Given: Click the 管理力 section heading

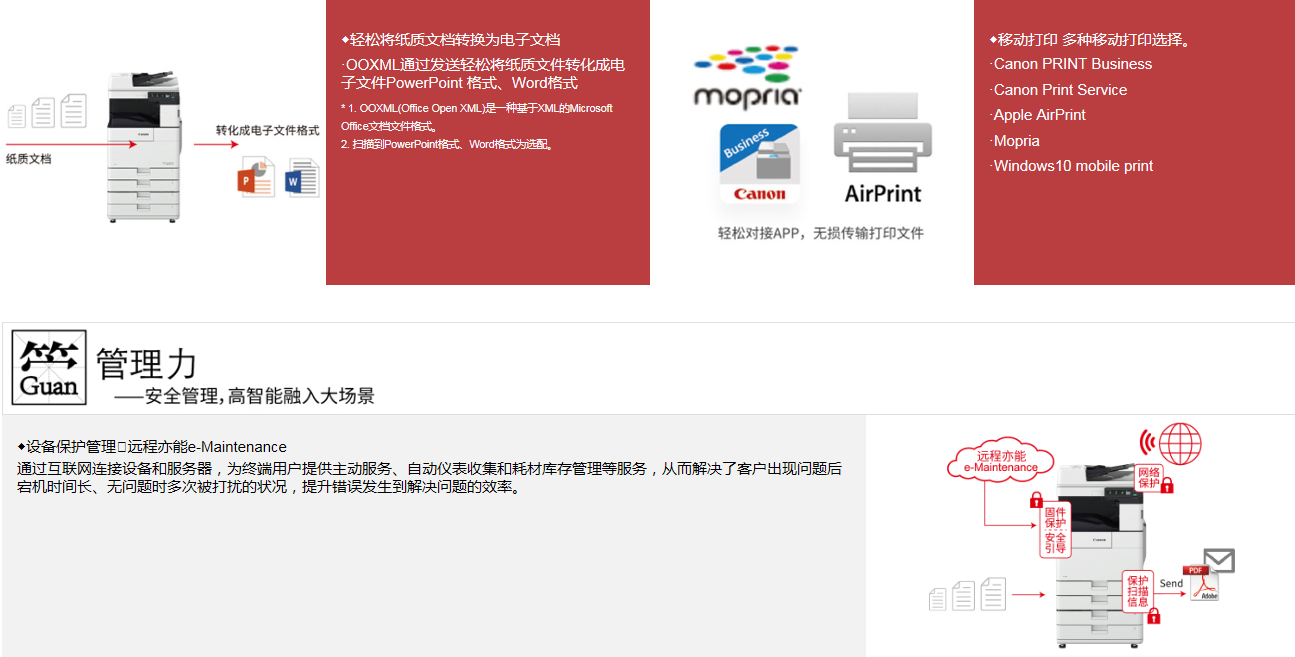Looking at the screenshot, I should (146, 363).
